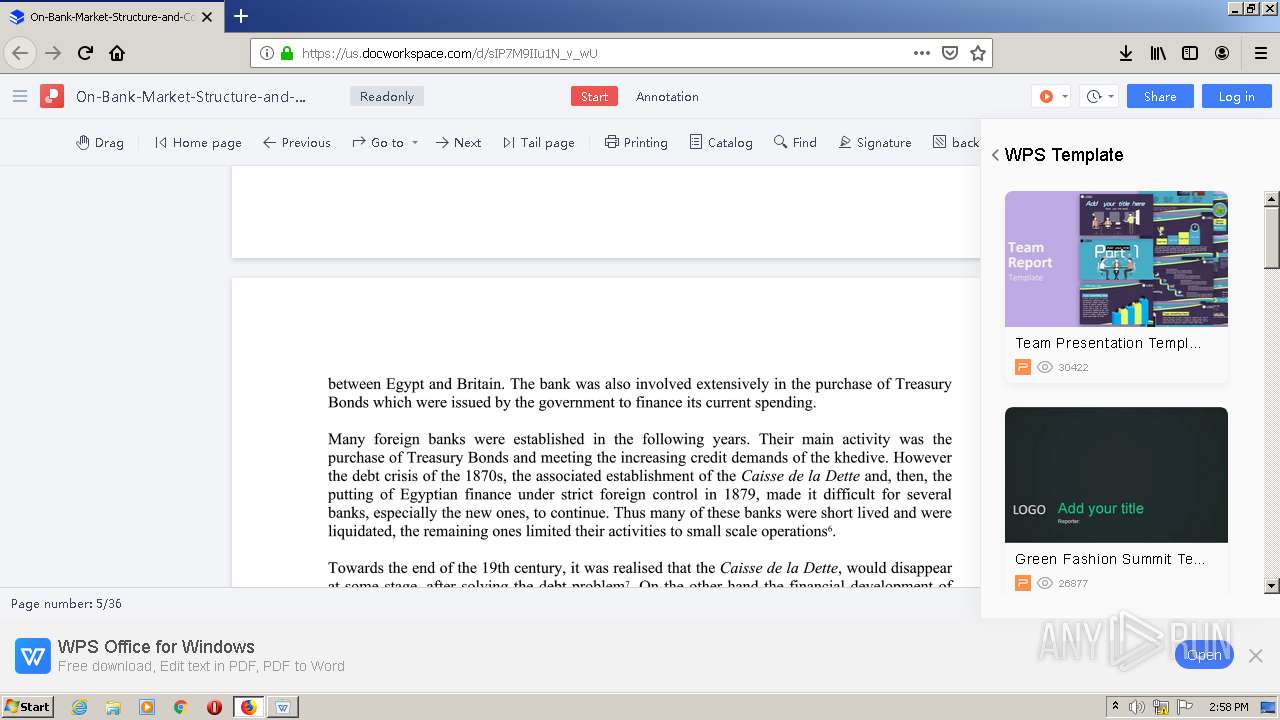The image size is (1280, 720).
Task: Click the Team Presentation Templ... title
Action: click(x=1108, y=343)
